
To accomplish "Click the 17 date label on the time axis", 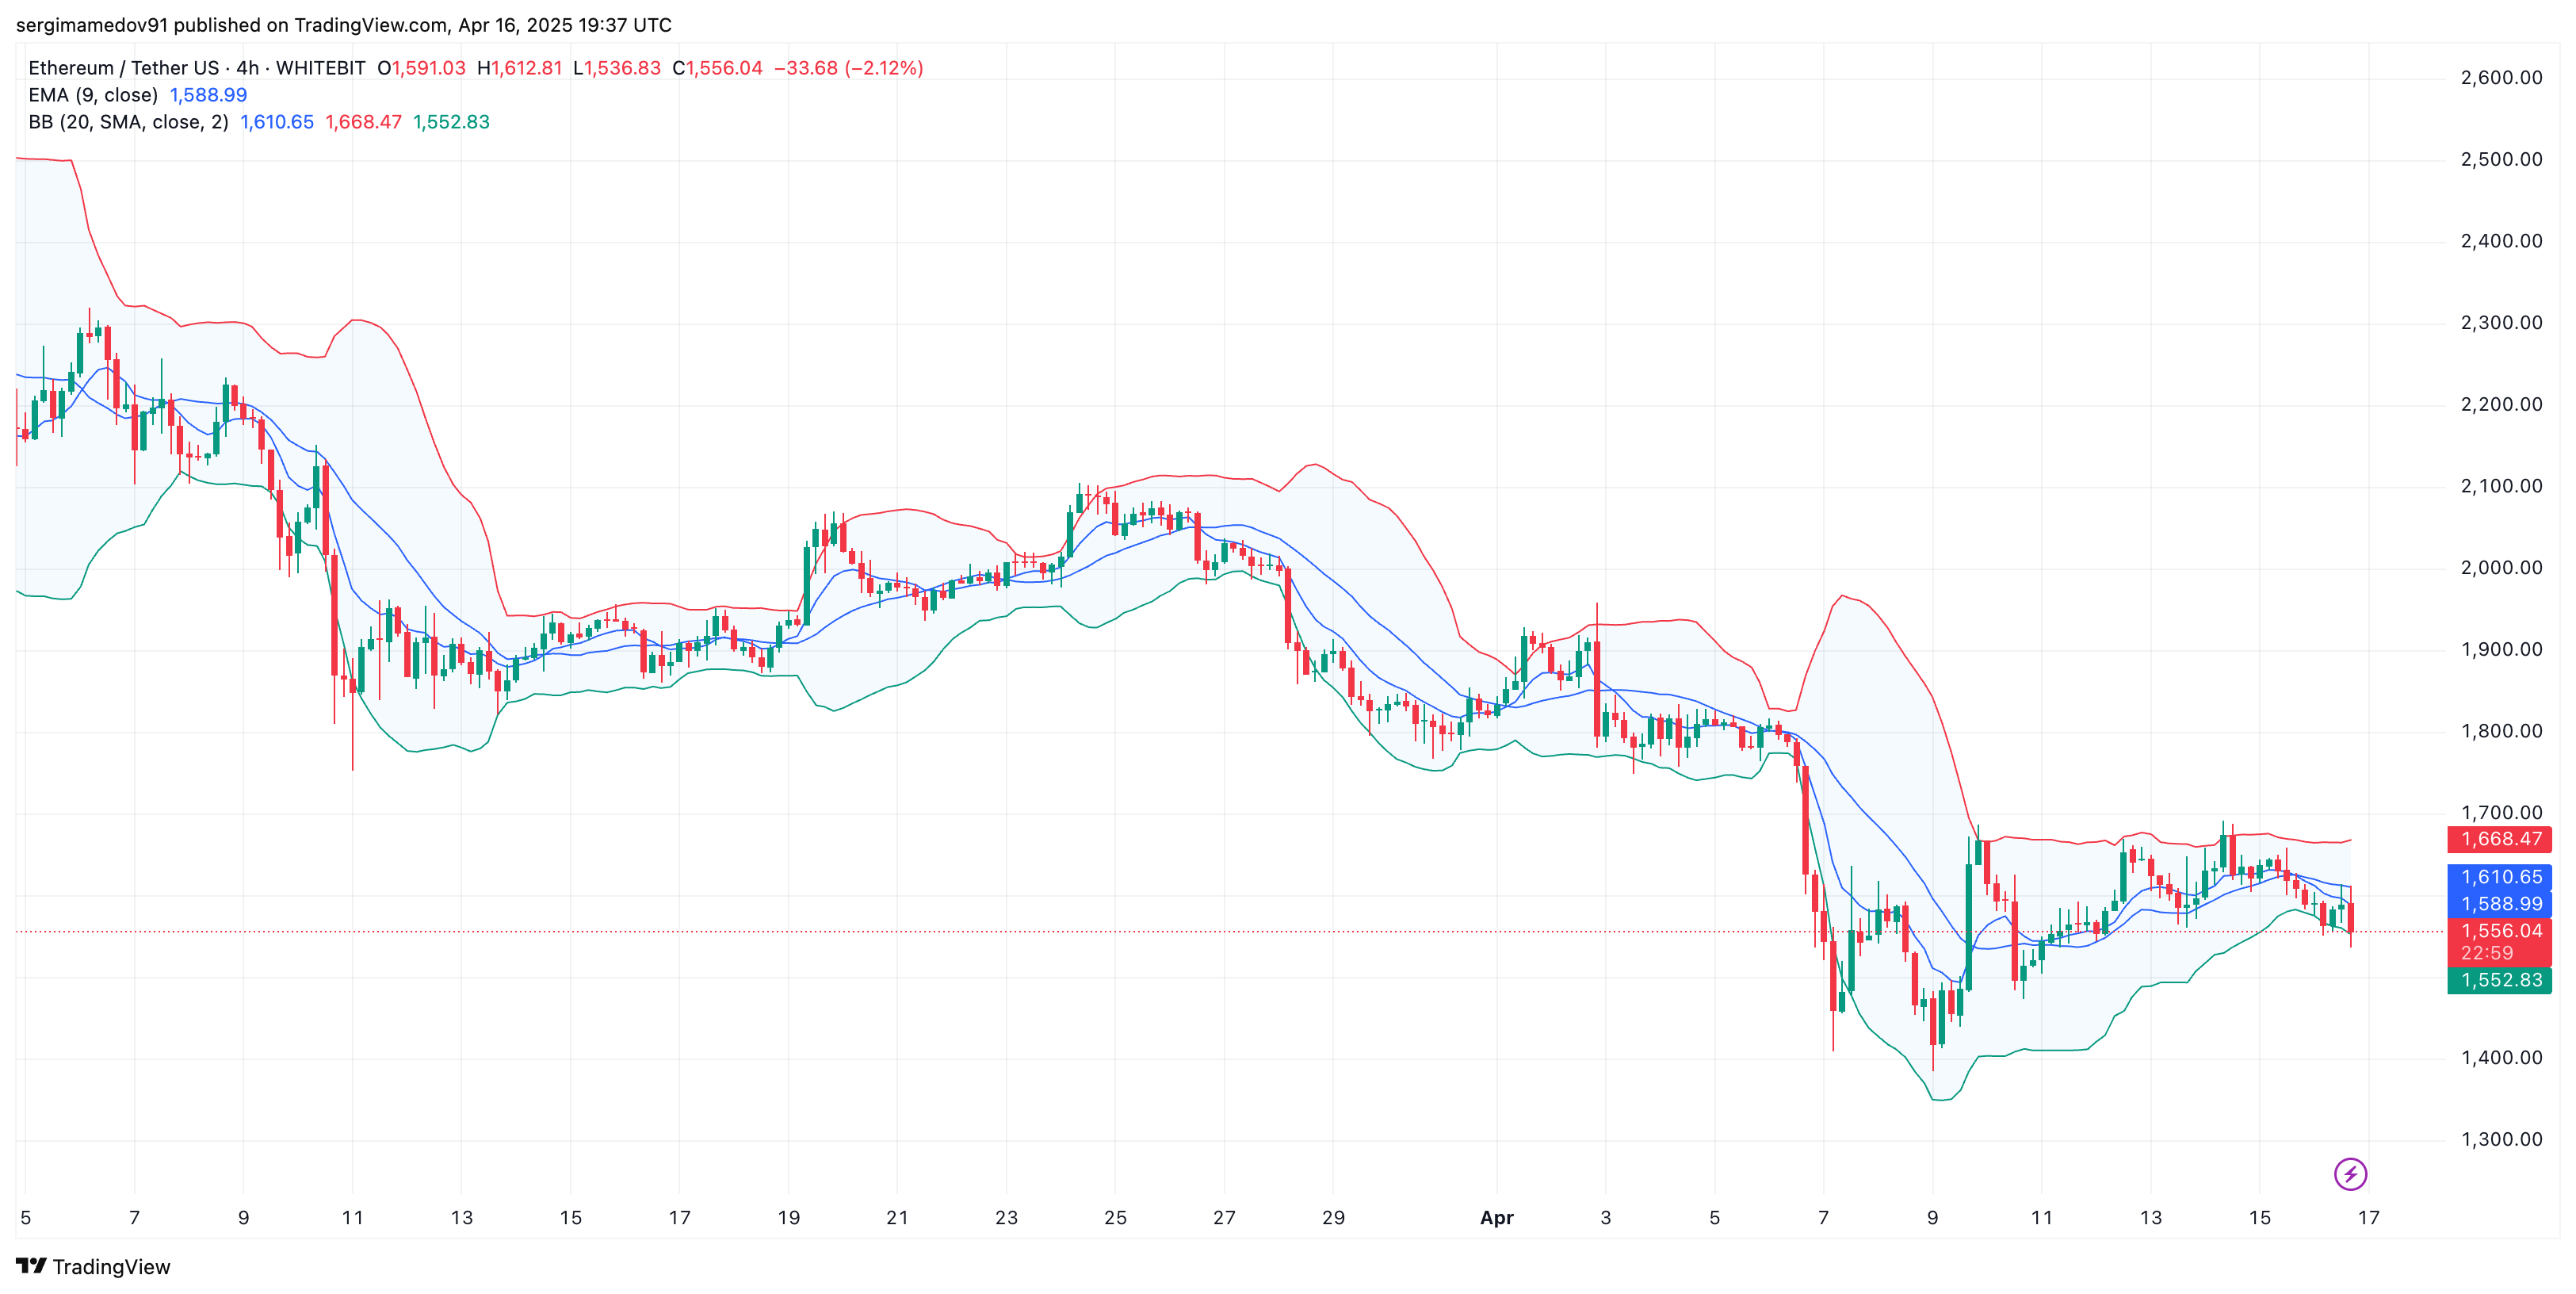I will point(2368,1218).
